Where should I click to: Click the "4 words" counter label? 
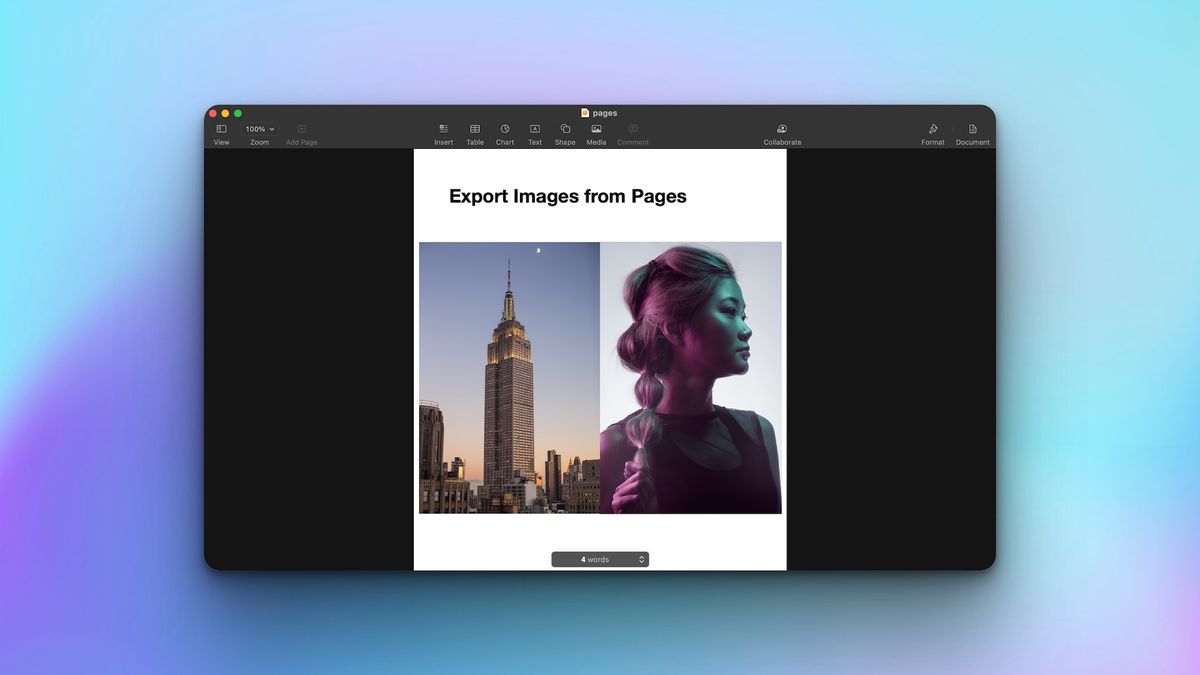pos(595,560)
